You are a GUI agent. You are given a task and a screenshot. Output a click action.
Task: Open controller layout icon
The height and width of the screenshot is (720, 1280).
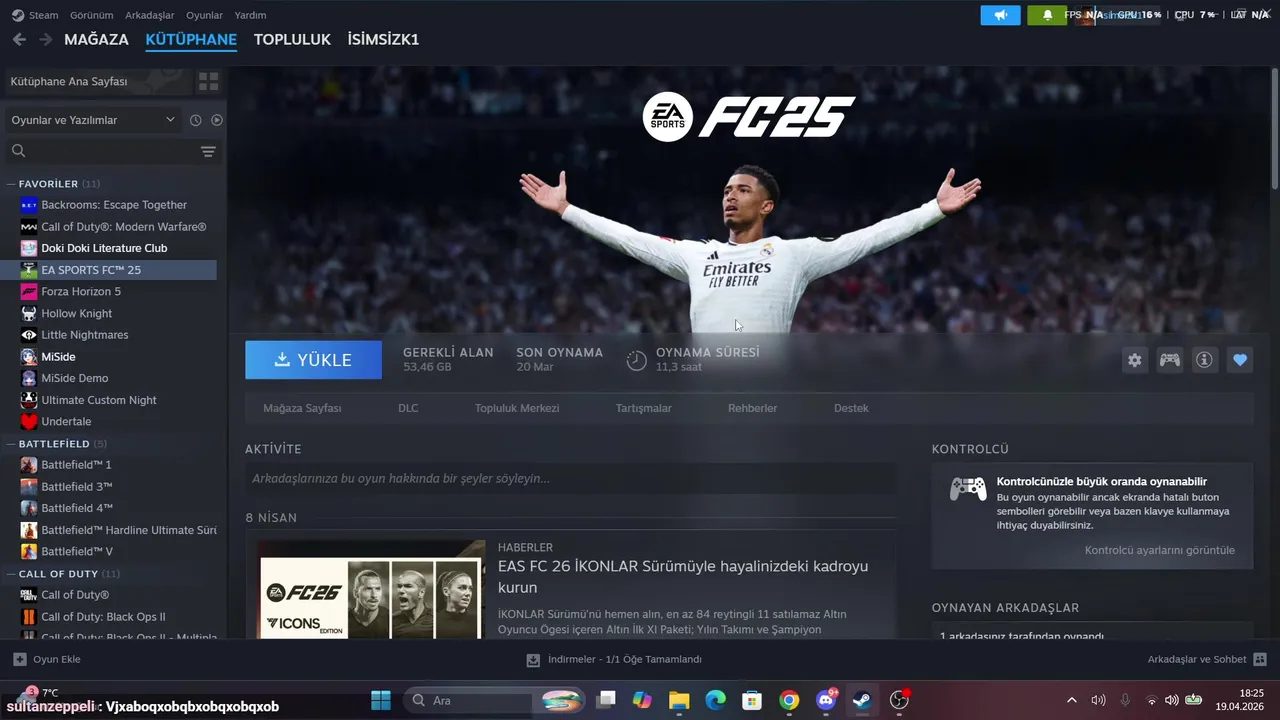1169,360
